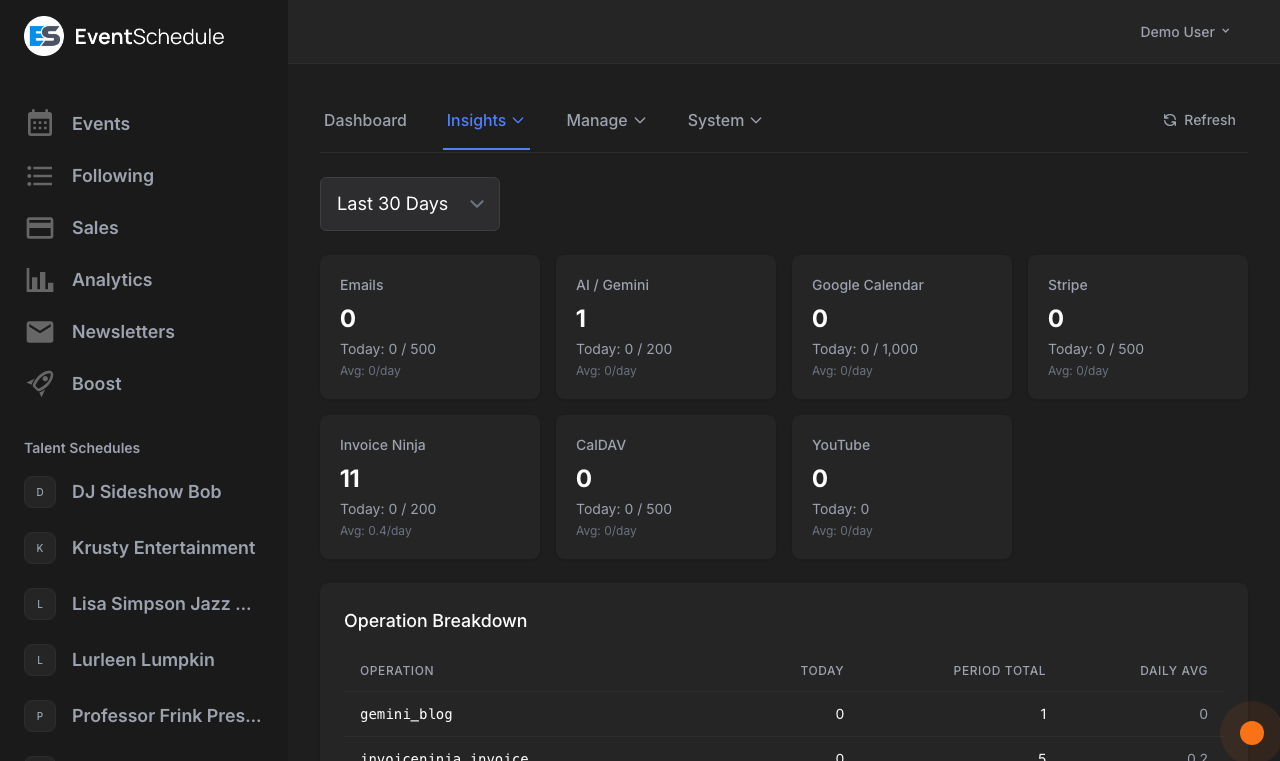Expand the System tab chevron

pos(756,120)
